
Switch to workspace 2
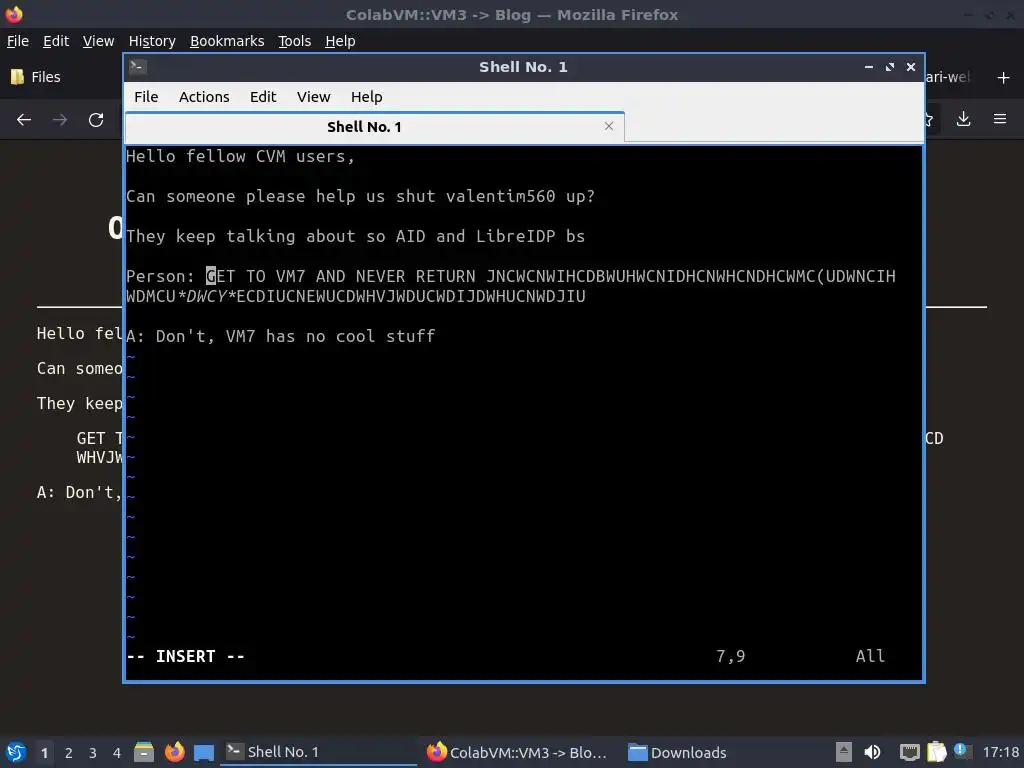(69, 752)
